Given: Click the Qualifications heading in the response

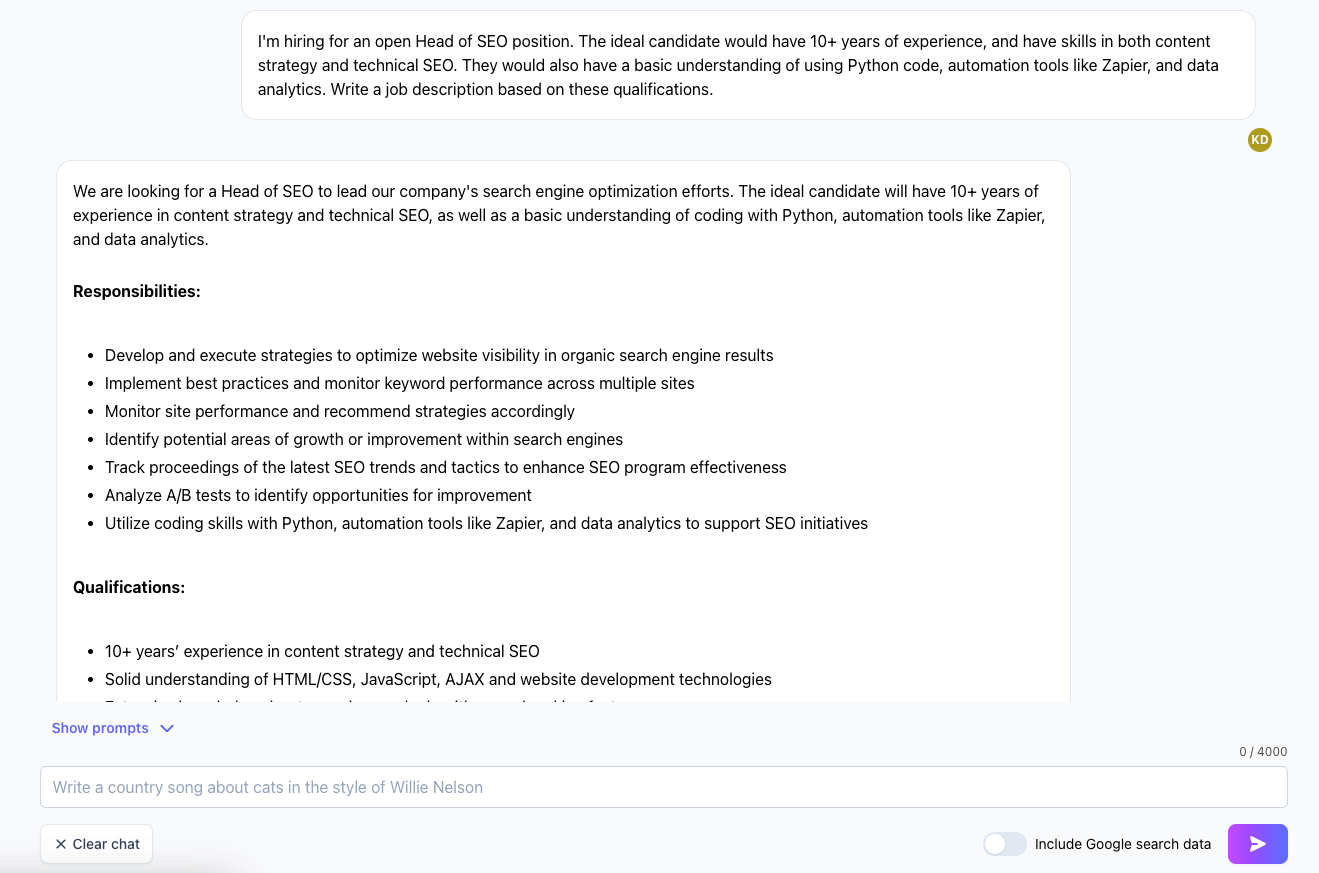Looking at the screenshot, I should (x=129, y=587).
